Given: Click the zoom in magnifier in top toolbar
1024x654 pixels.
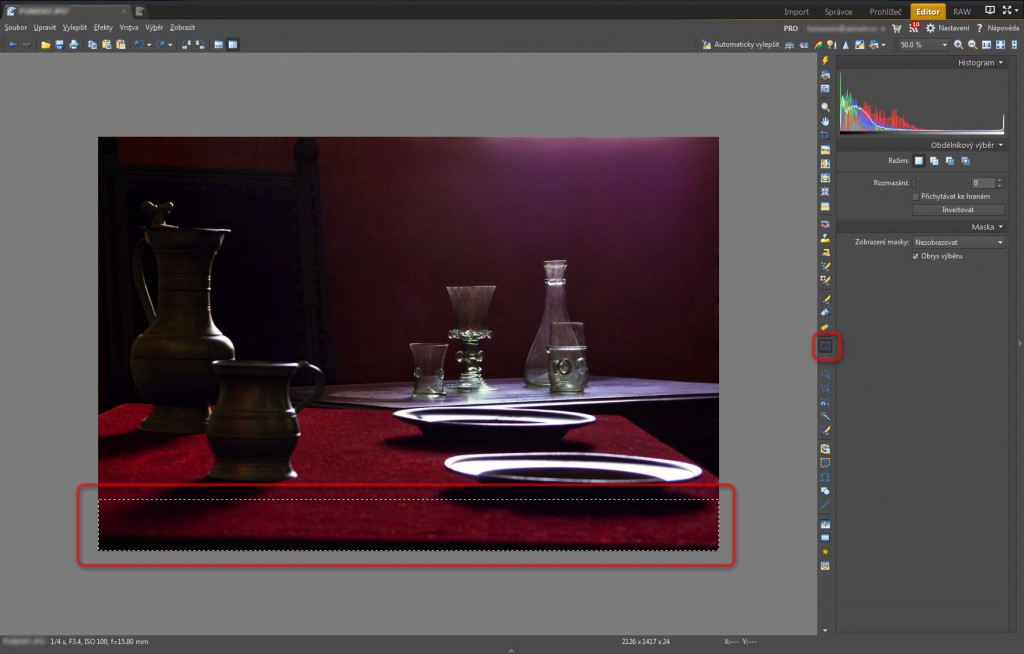Looking at the screenshot, I should (958, 44).
